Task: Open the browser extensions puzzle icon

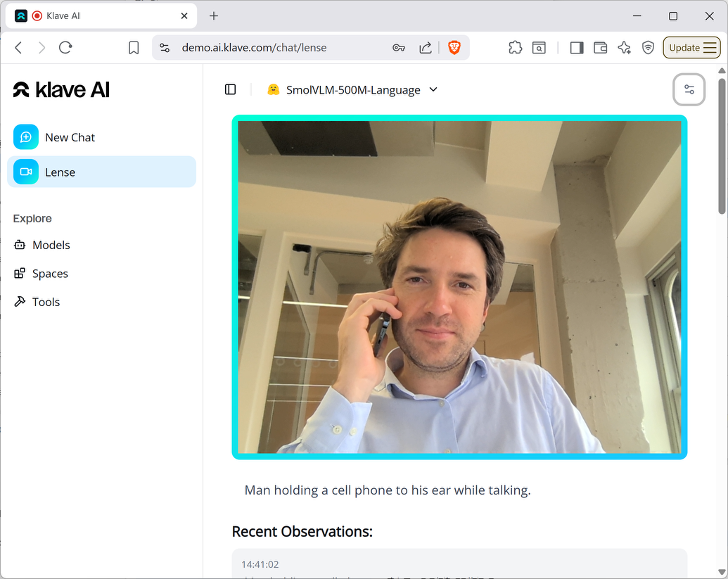Action: click(515, 47)
